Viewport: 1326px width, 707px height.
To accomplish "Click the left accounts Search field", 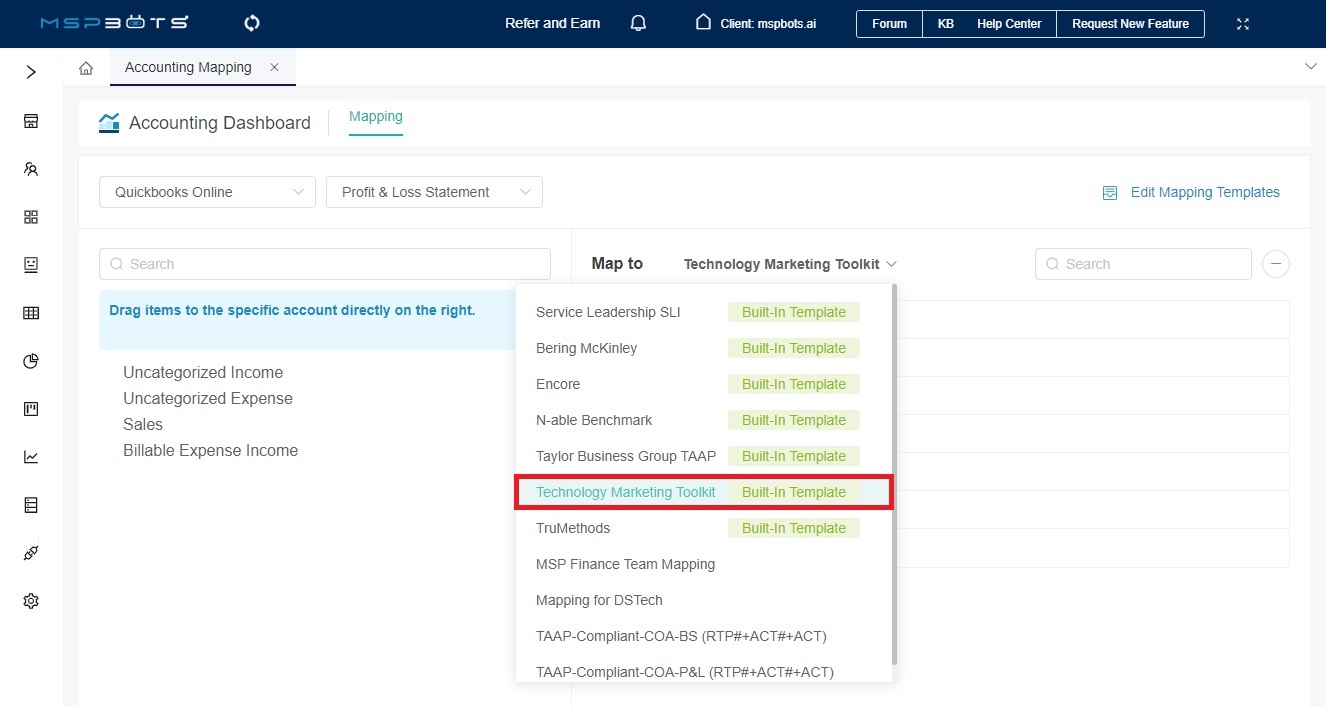I will point(325,264).
